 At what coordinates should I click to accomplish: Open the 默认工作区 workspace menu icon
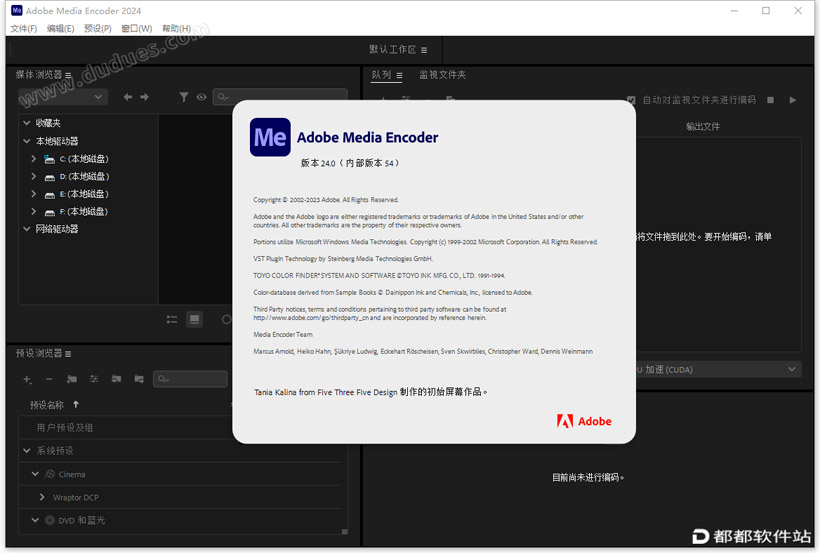click(x=424, y=50)
